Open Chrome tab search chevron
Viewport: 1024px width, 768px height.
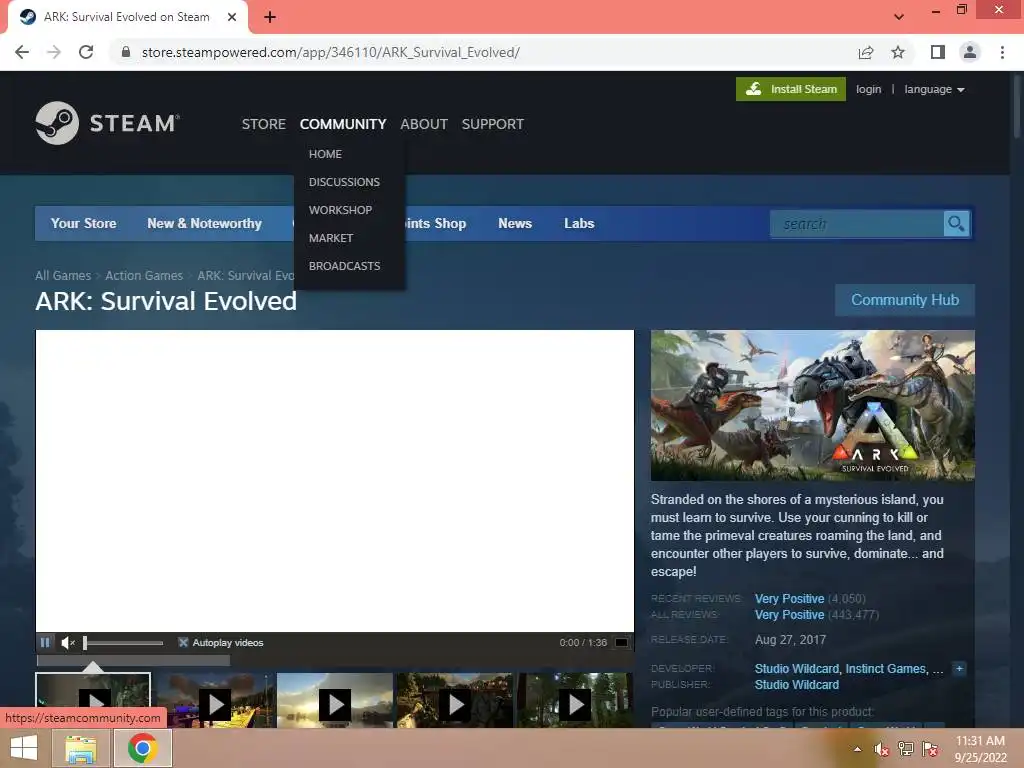(899, 17)
